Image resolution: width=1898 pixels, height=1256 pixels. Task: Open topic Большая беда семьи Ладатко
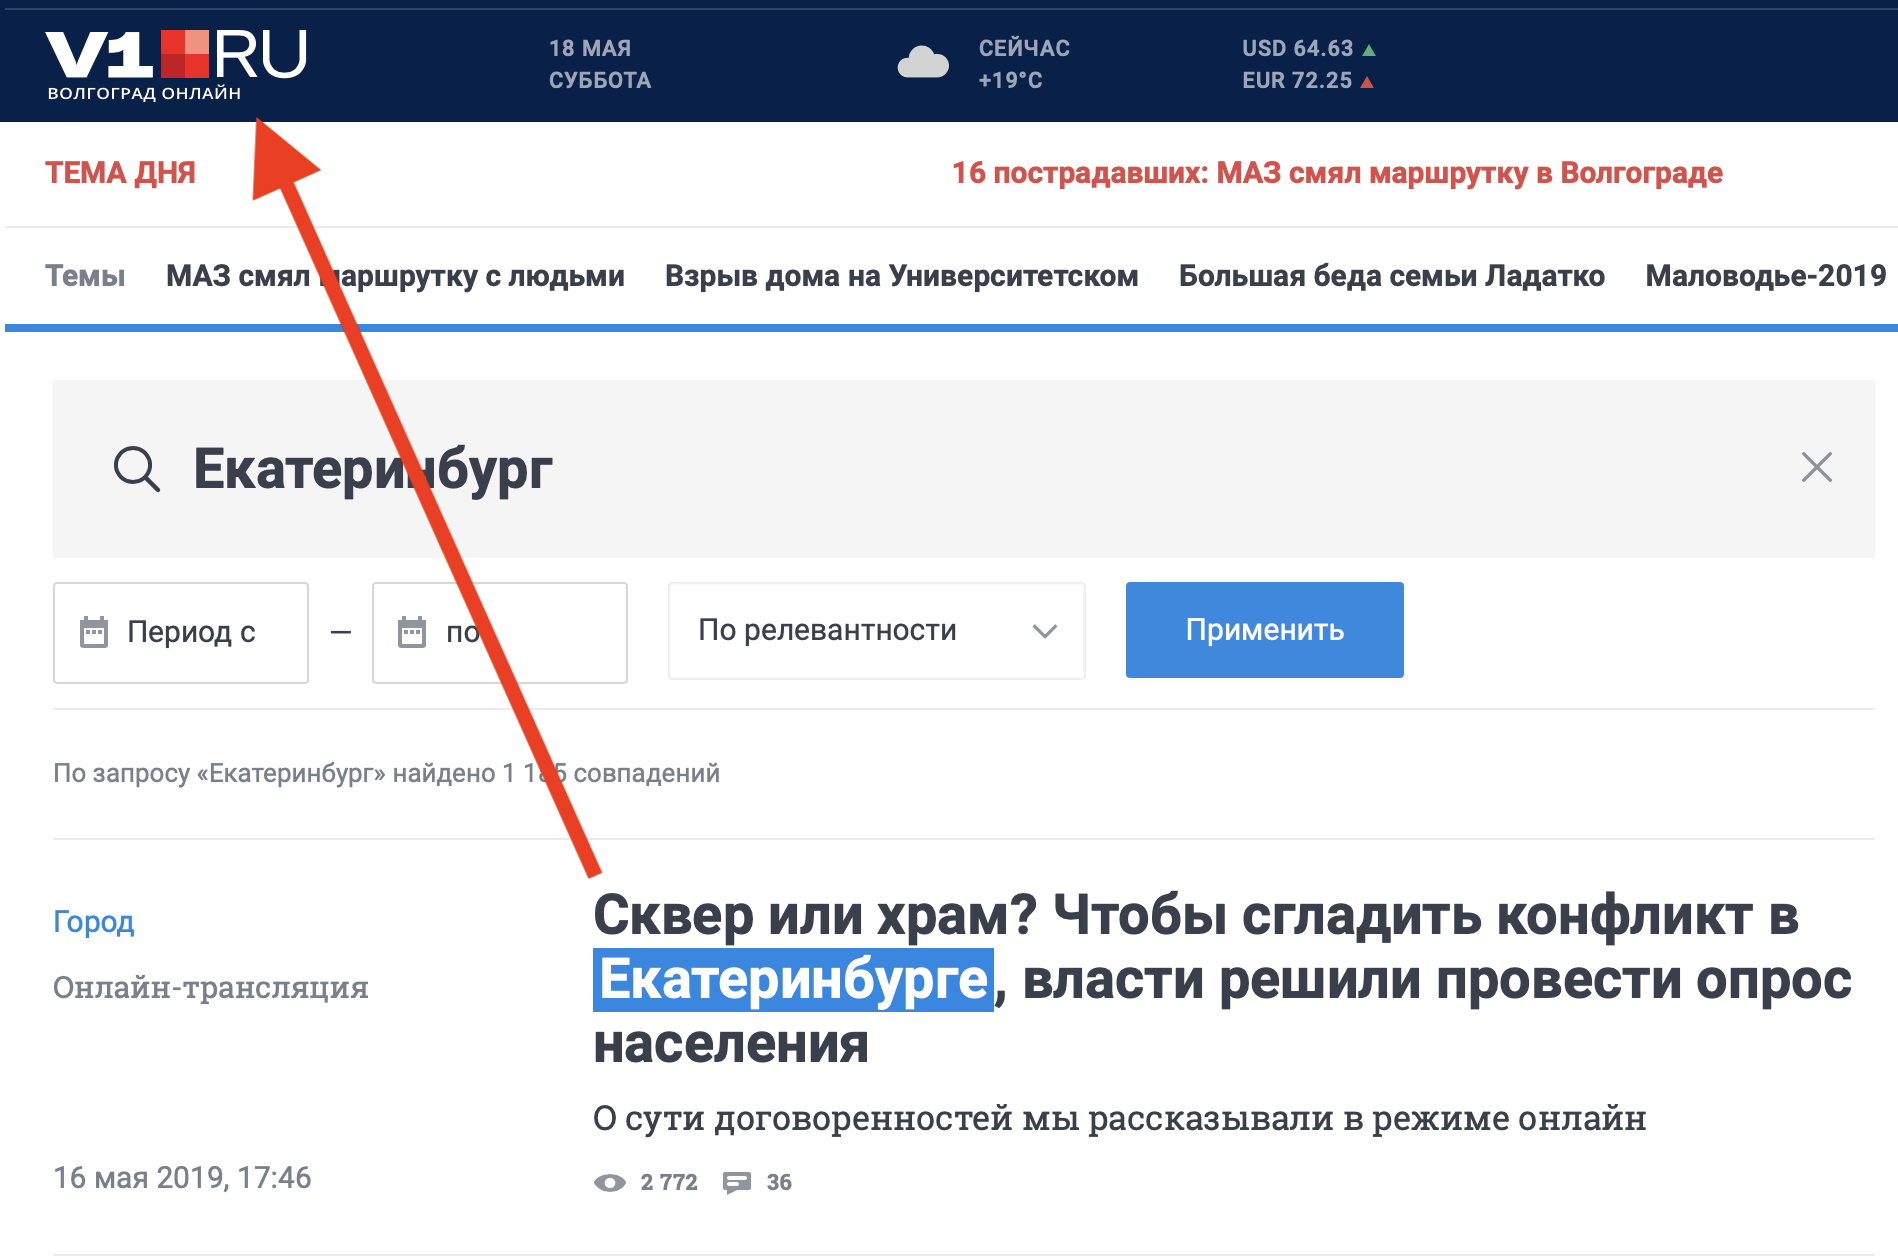(x=1391, y=276)
